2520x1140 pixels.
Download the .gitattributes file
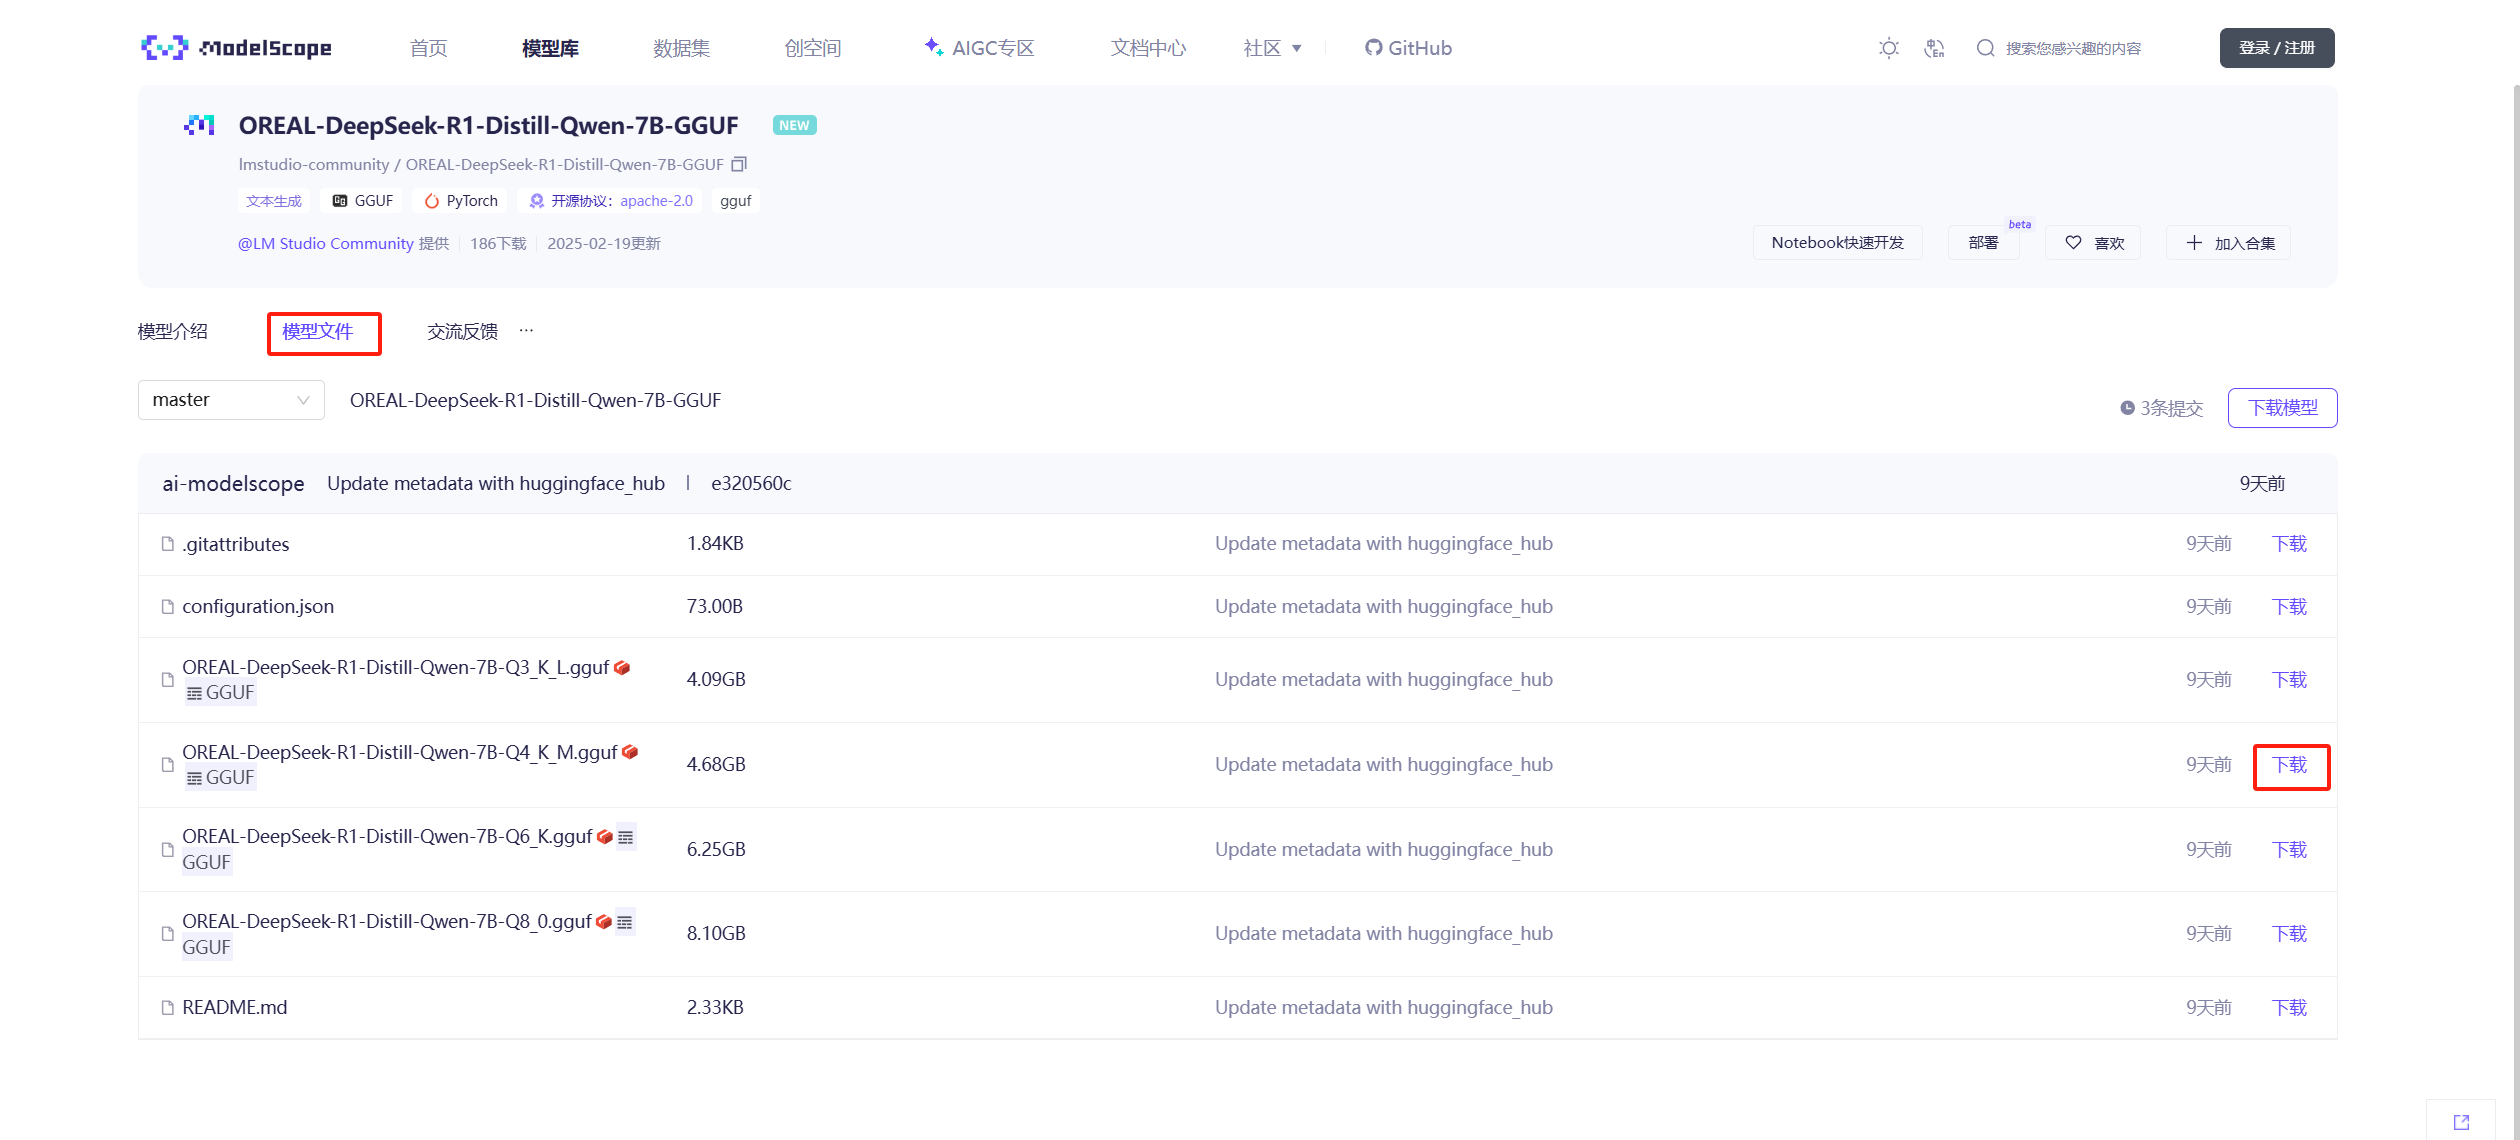point(2289,544)
